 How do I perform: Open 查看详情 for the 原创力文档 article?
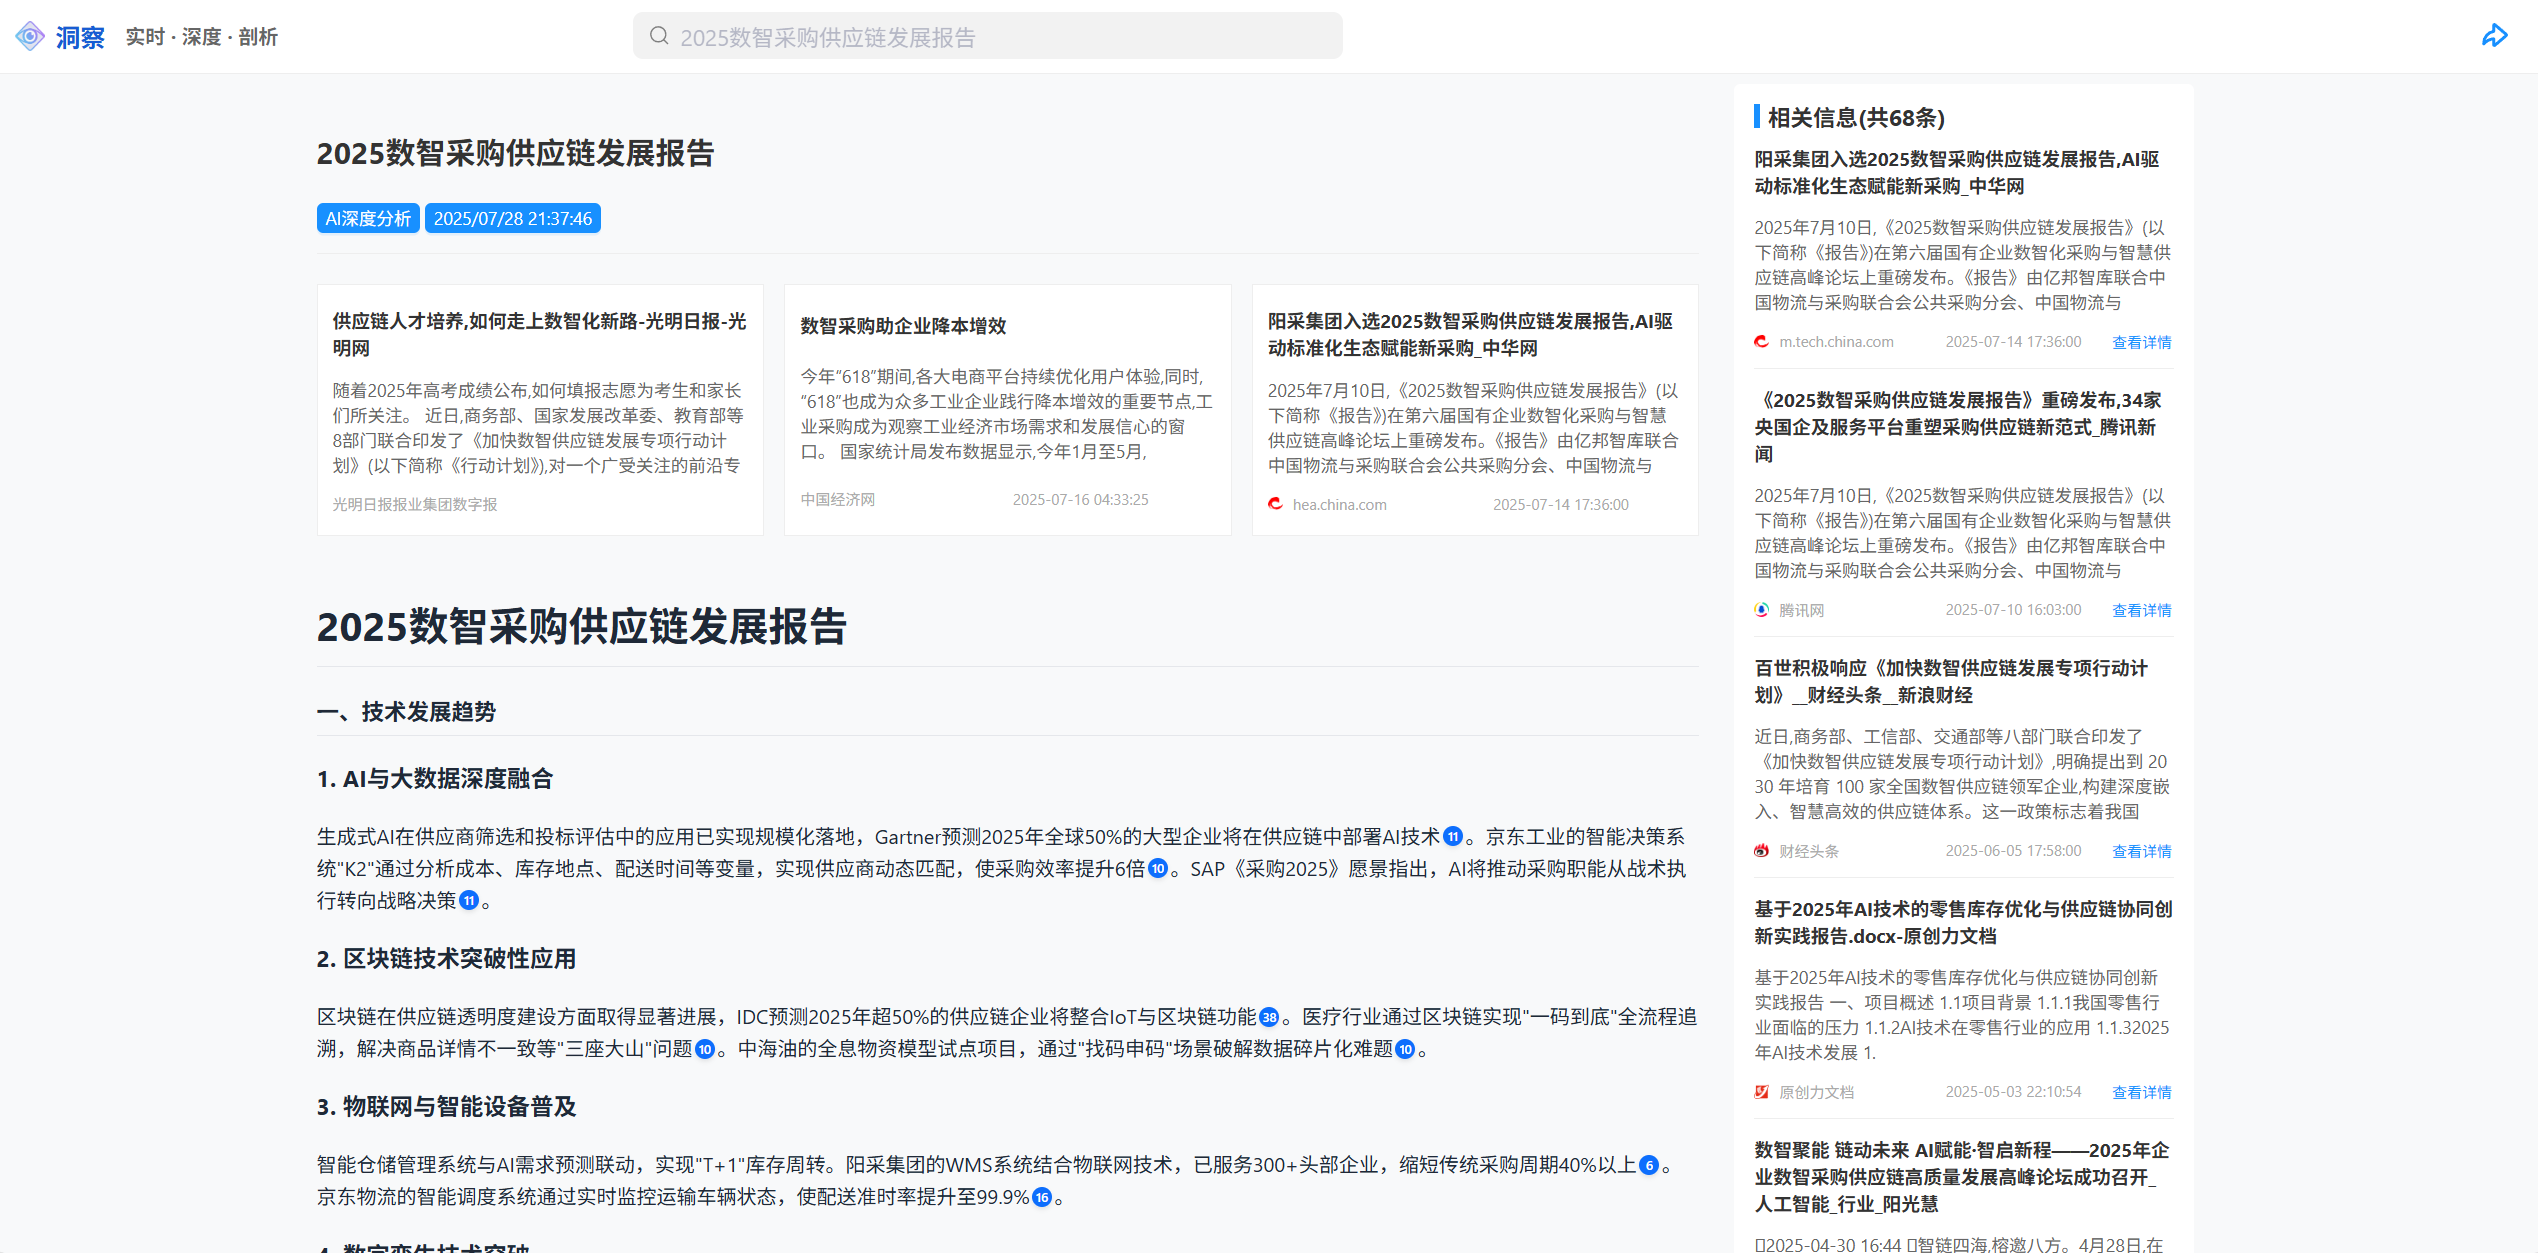[2141, 1092]
